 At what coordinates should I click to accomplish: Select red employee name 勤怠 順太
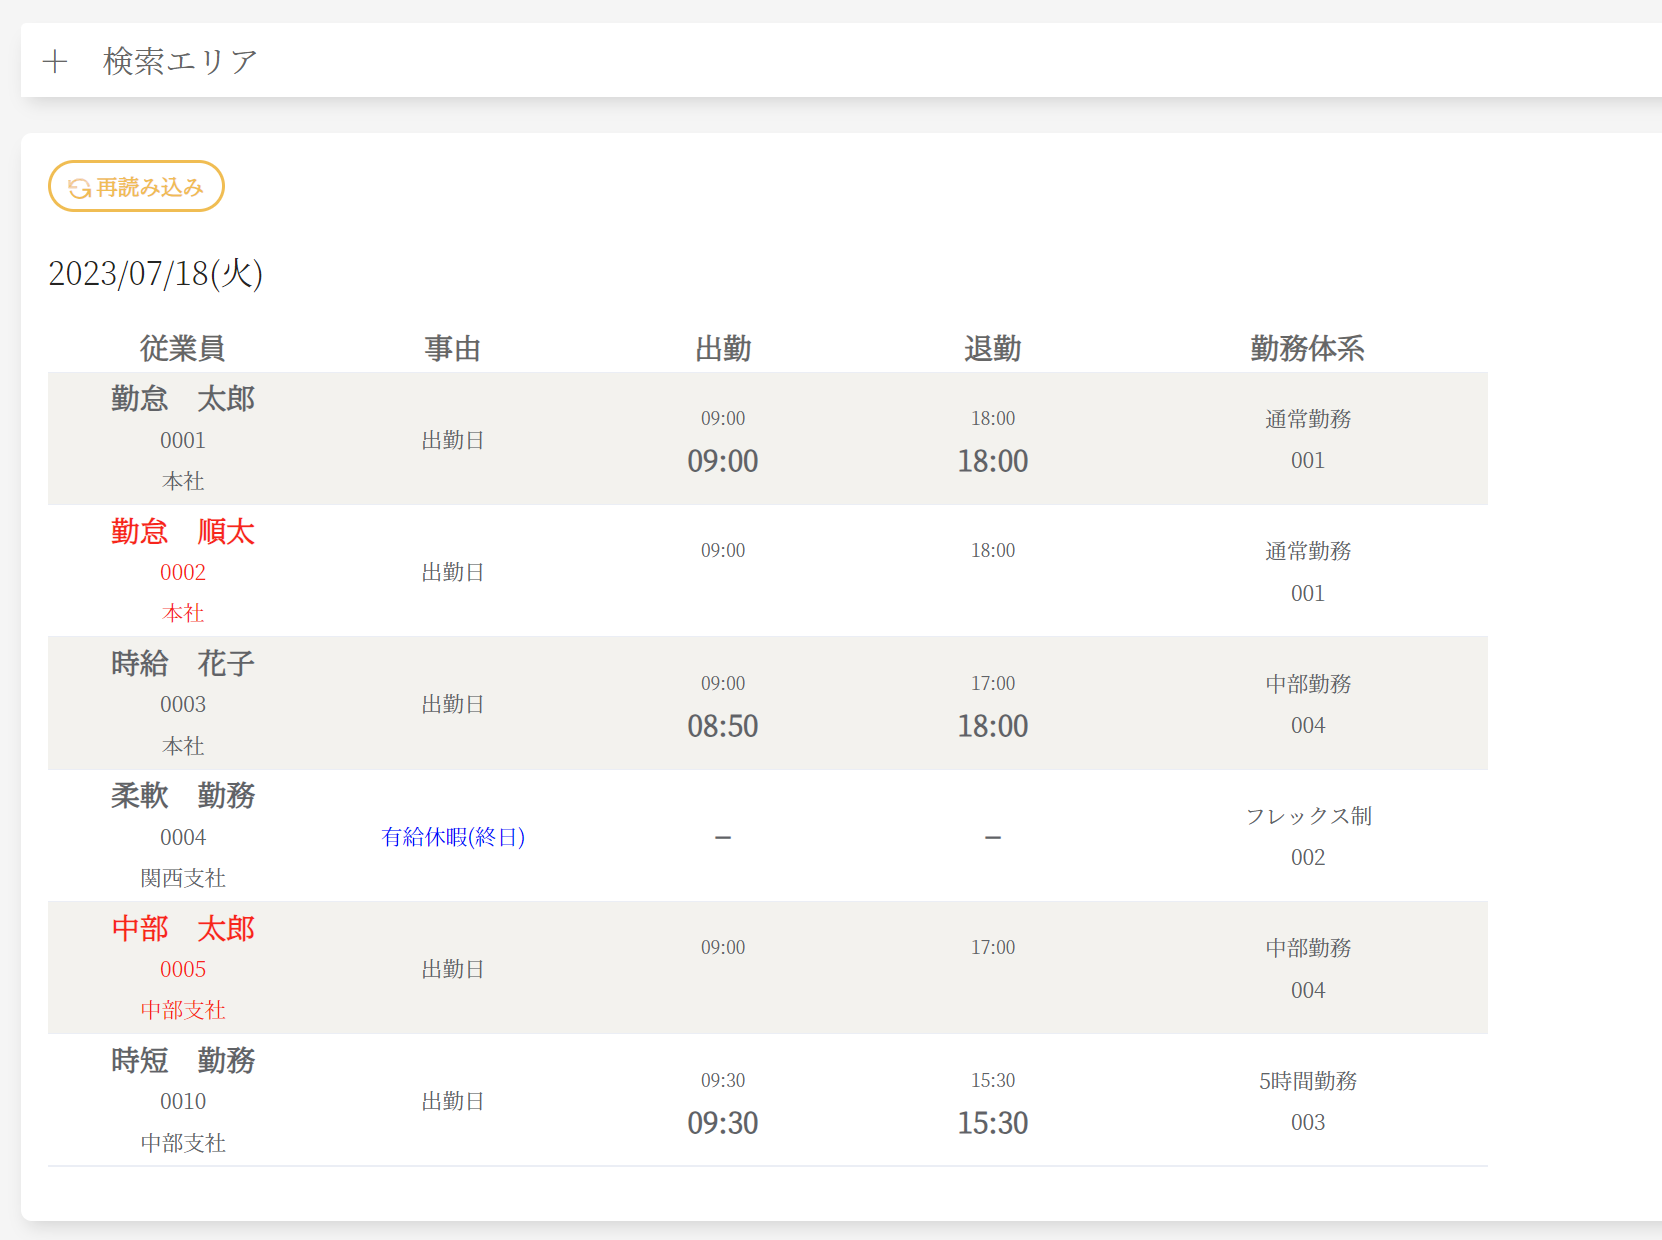[183, 531]
